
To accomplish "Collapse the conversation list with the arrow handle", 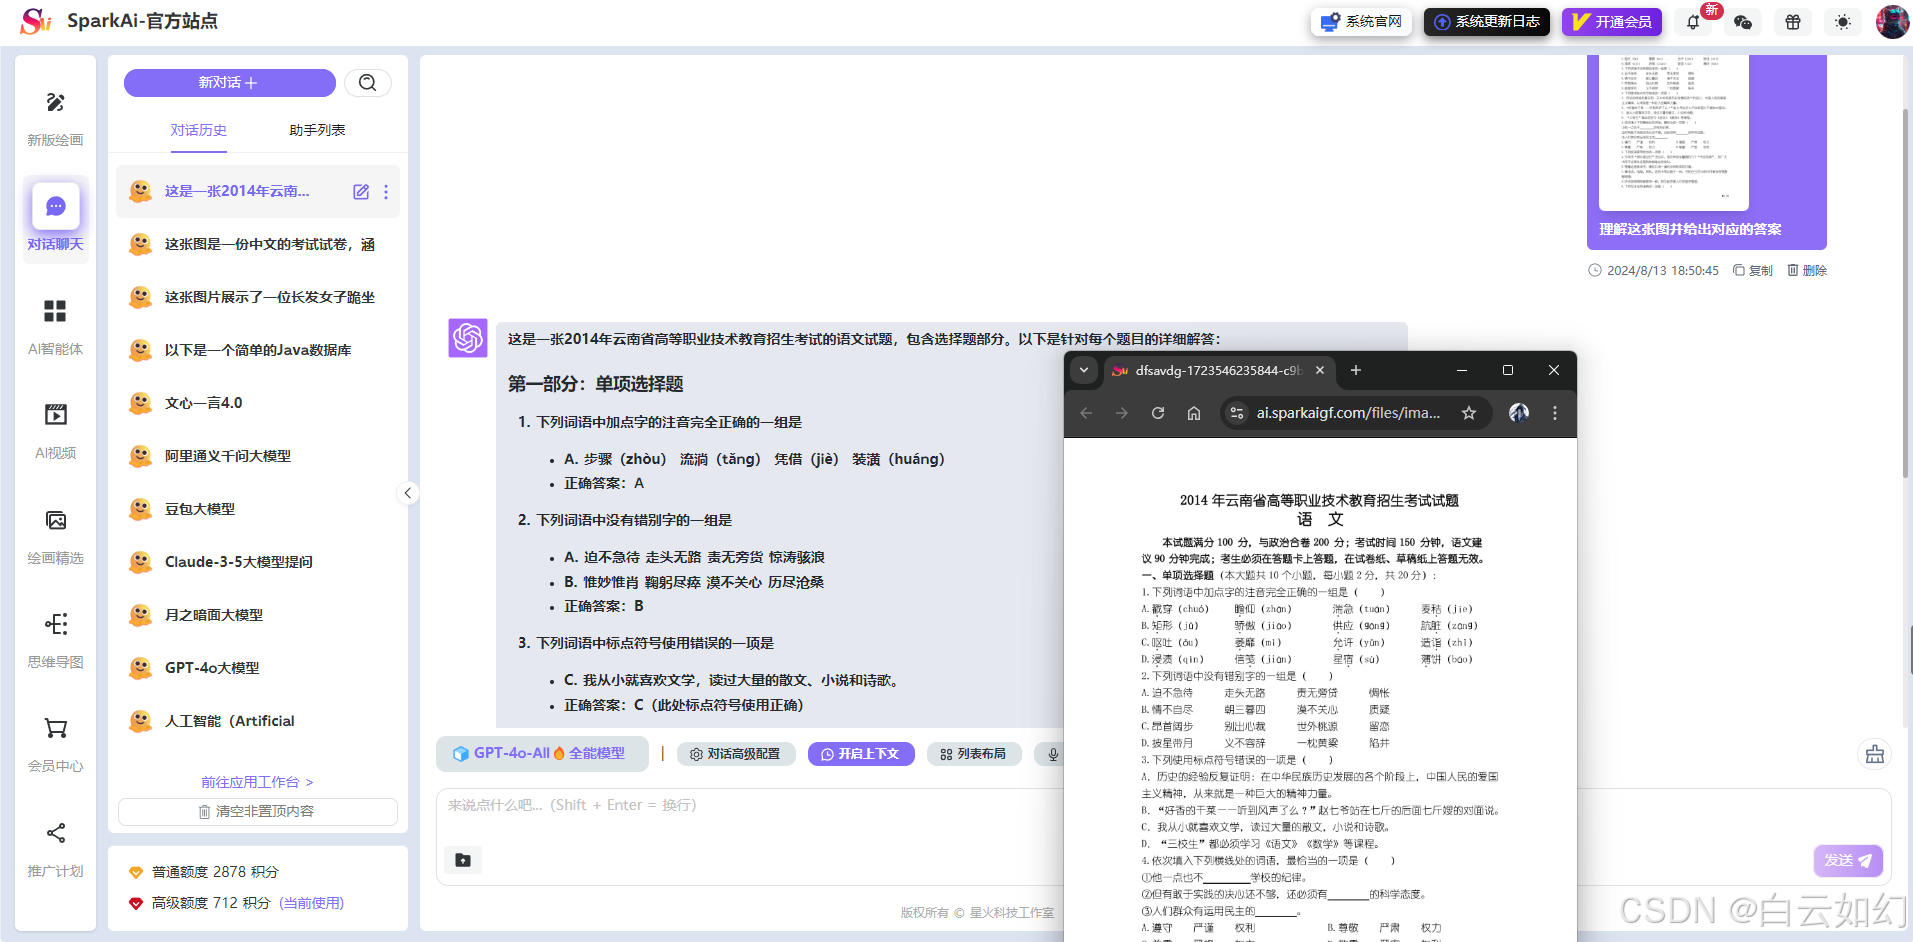I will pyautogui.click(x=407, y=493).
